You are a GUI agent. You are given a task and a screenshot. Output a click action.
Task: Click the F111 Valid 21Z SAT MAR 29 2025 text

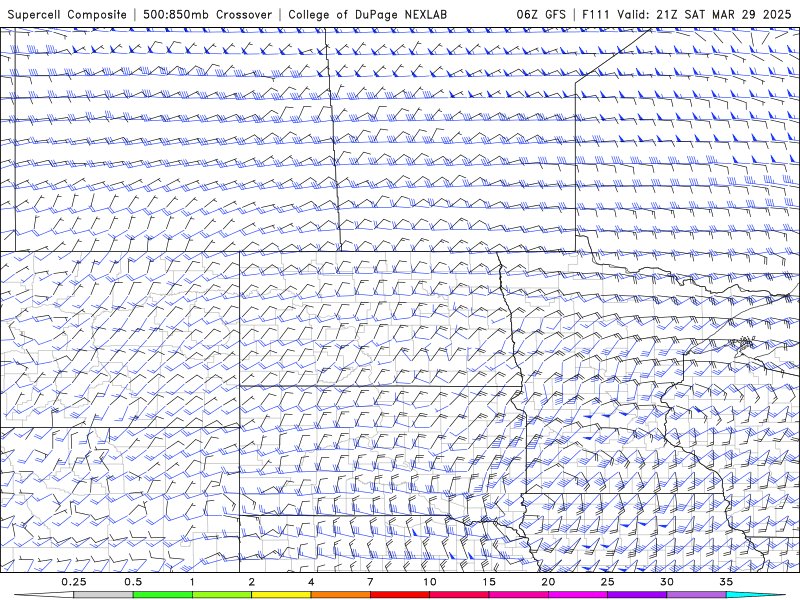pos(687,14)
